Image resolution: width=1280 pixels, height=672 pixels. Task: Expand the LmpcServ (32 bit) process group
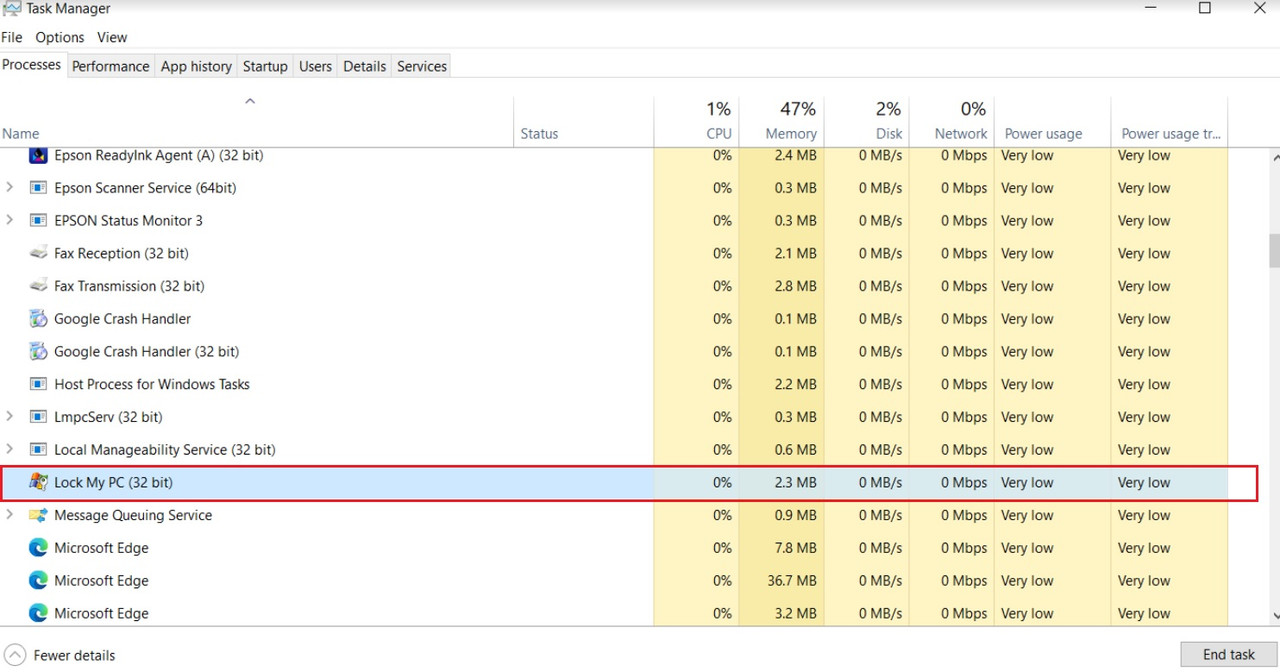click(x=10, y=417)
